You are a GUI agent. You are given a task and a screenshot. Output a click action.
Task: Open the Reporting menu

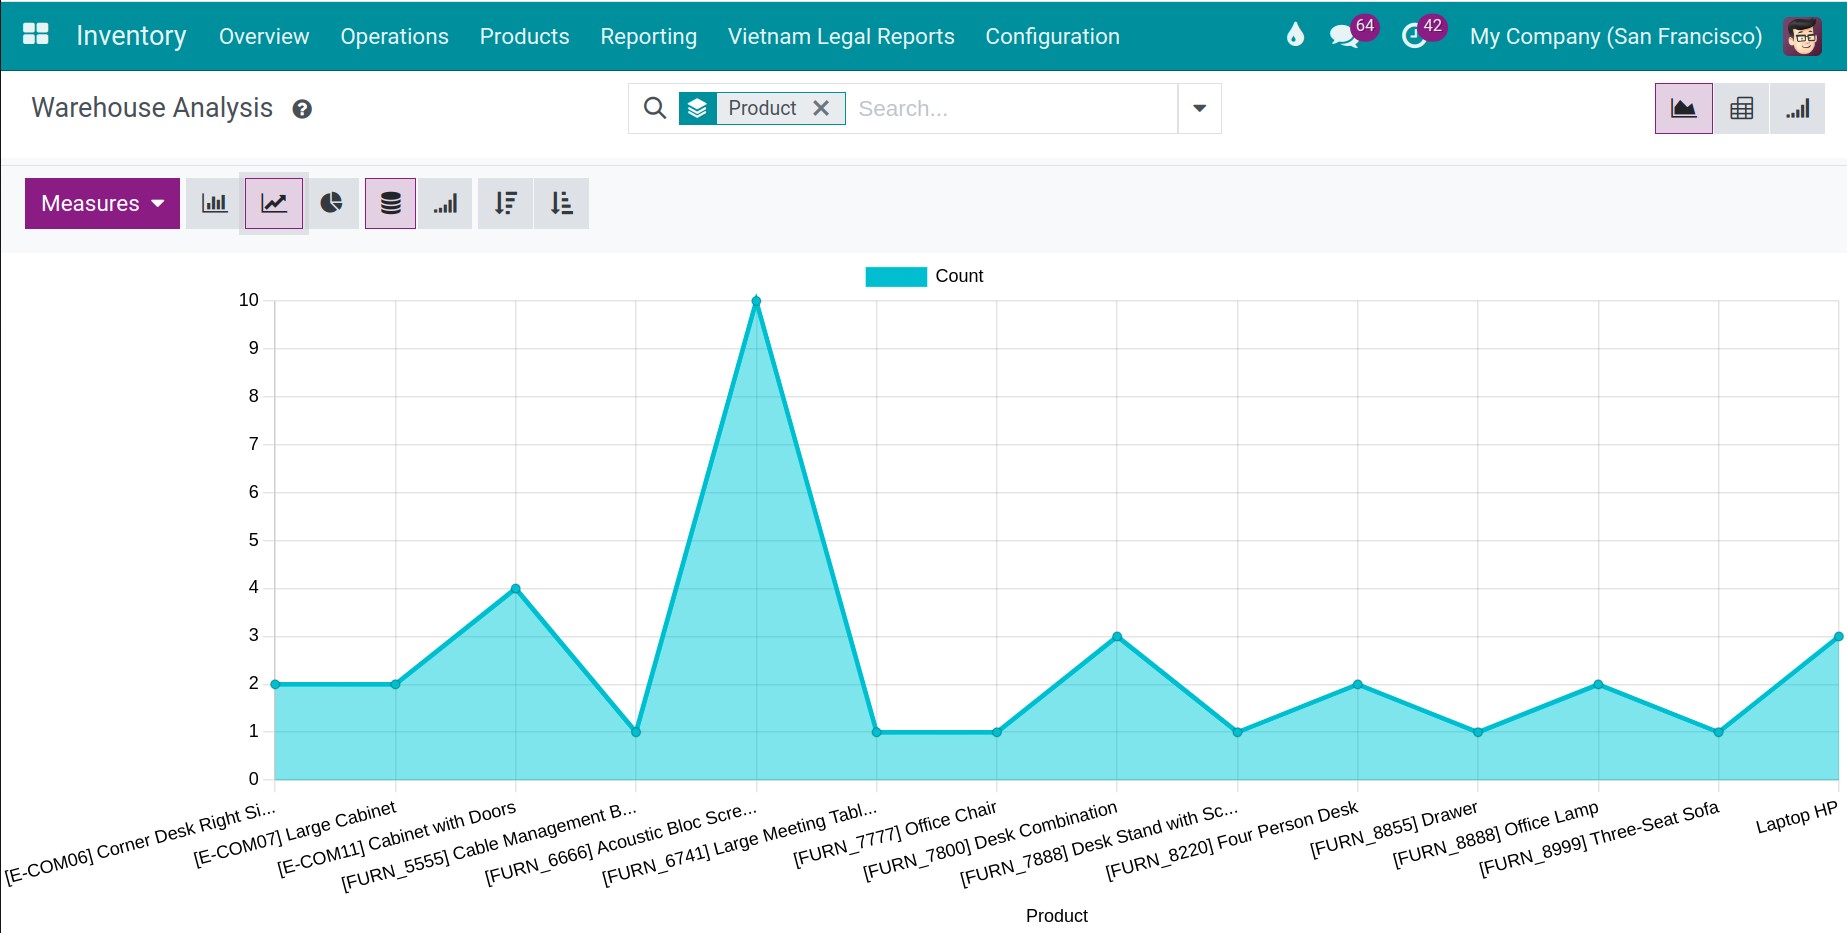pos(648,36)
